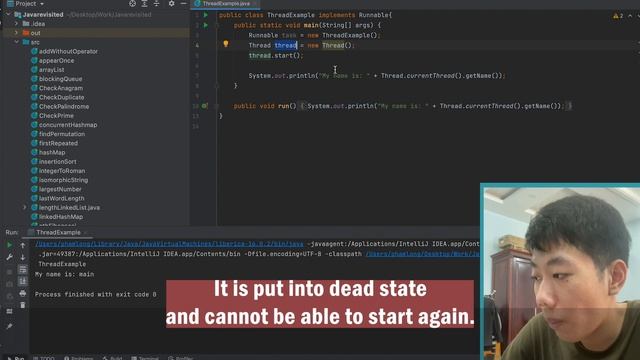Hide the Project tool window
This screenshot has height=360, width=640.
pos(184,4)
